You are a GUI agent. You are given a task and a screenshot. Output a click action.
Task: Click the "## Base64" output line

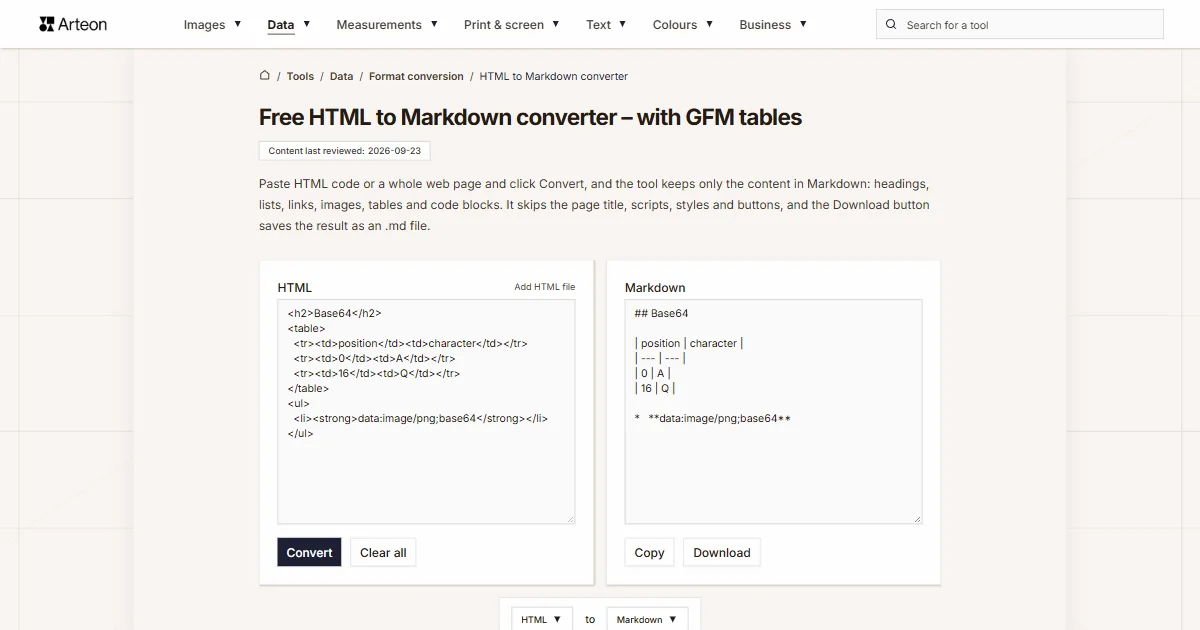point(661,313)
